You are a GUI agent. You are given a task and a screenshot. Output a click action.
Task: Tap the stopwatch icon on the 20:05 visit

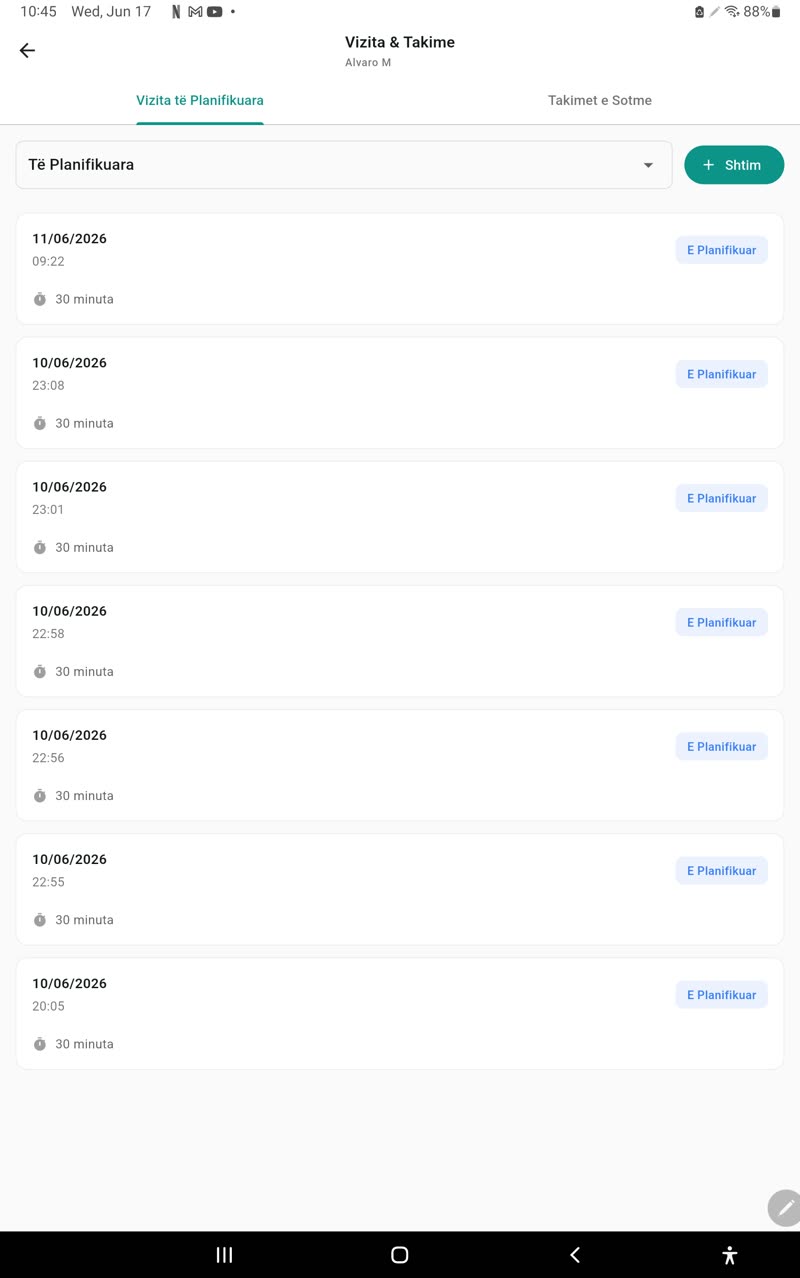coord(40,1044)
